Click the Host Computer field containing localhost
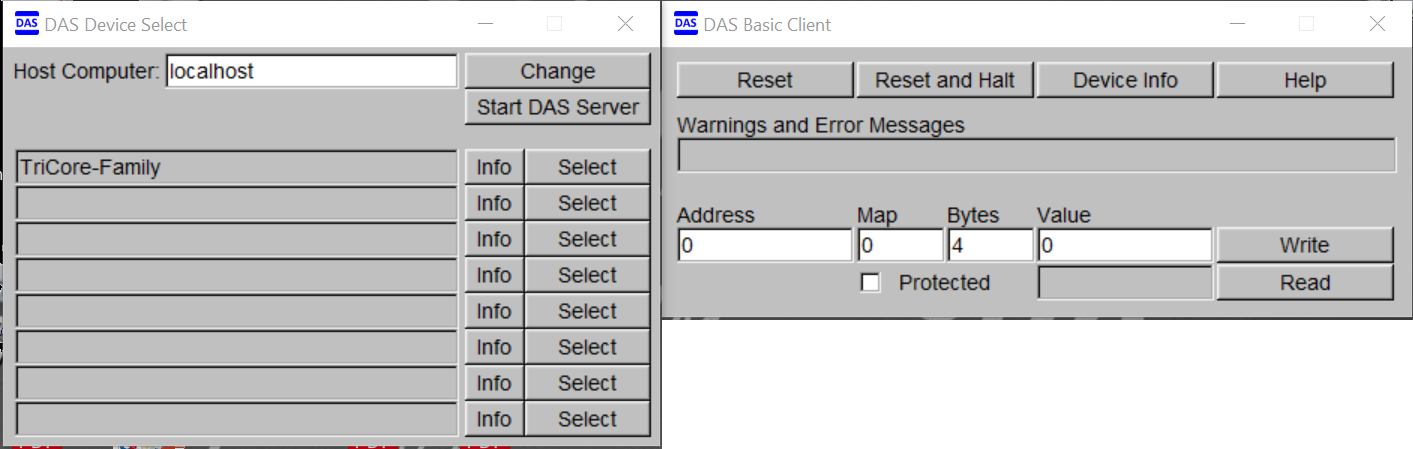Viewport: 1413px width, 449px height. point(311,71)
